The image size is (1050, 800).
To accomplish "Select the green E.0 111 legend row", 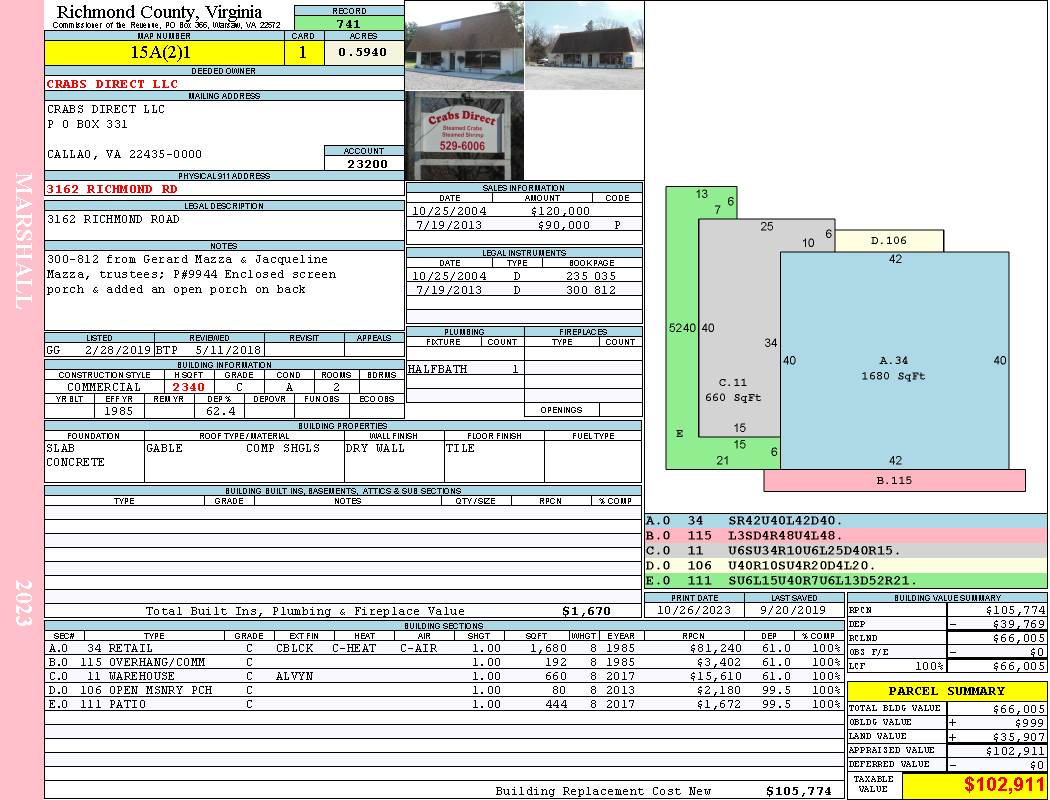I will pyautogui.click(x=845, y=581).
